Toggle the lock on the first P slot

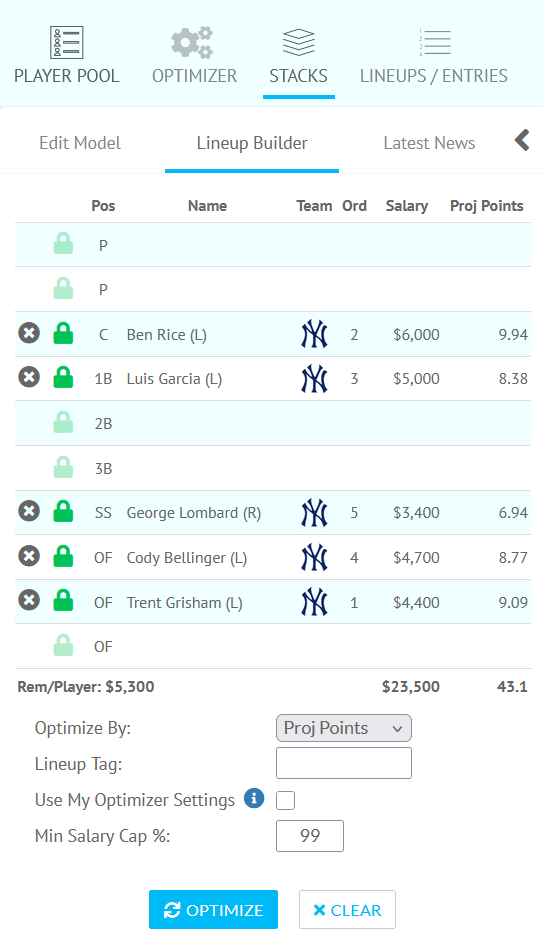coord(63,244)
